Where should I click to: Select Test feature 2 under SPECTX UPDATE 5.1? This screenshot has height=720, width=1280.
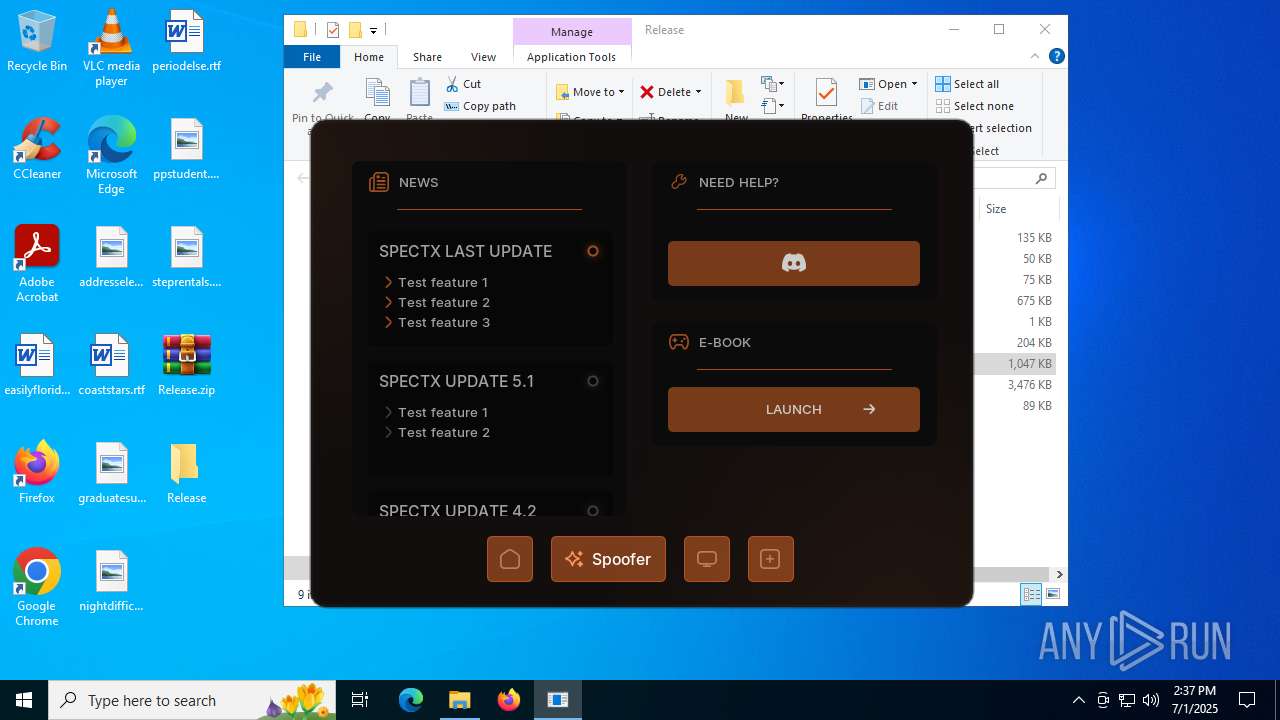pos(444,432)
